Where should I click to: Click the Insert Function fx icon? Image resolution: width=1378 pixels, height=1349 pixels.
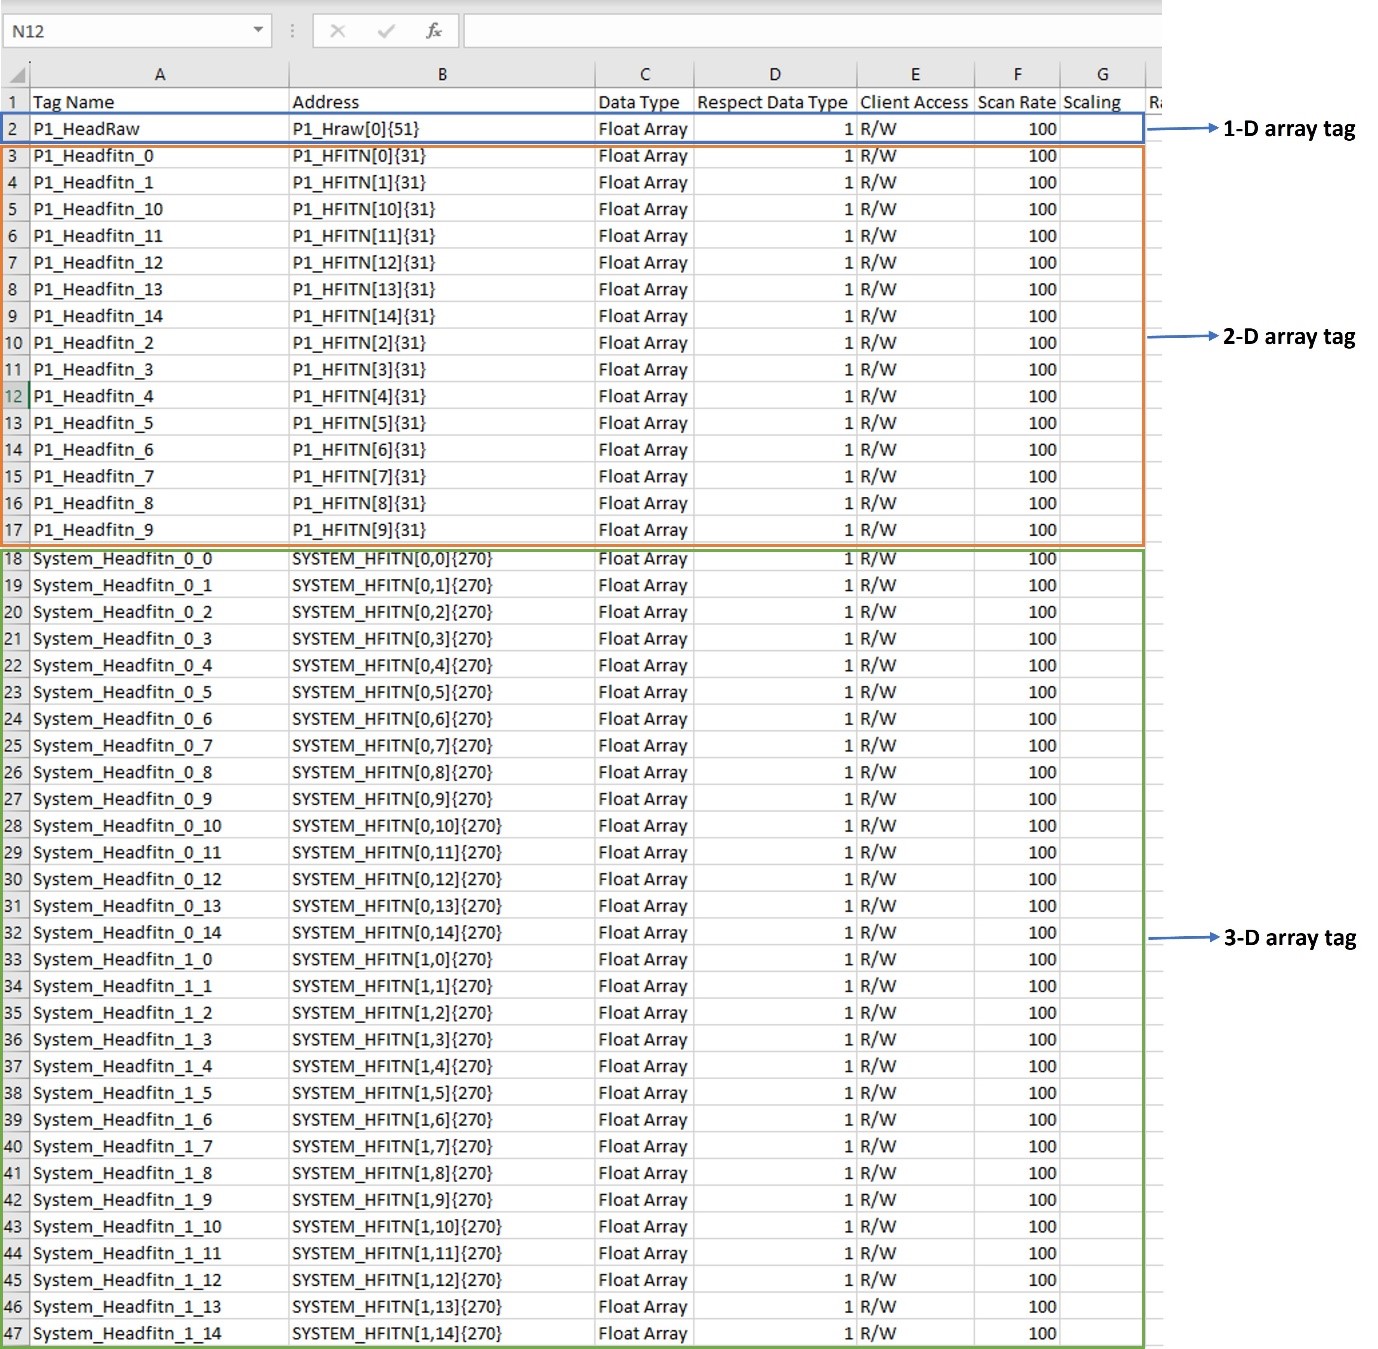click(434, 31)
